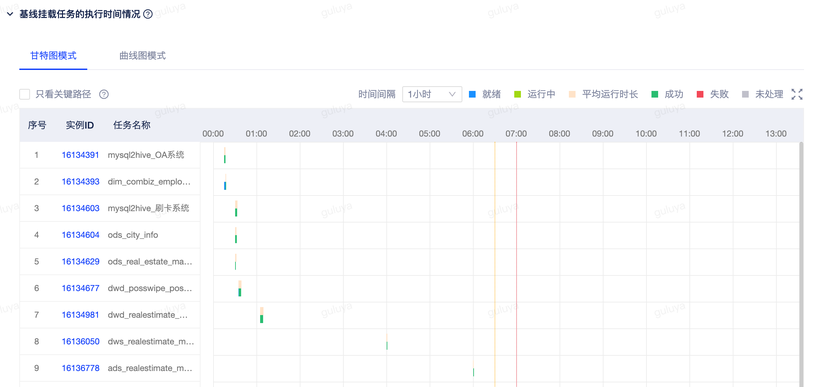The image size is (816, 387).
Task: Click the 13:00 time axis label
Action: (775, 134)
